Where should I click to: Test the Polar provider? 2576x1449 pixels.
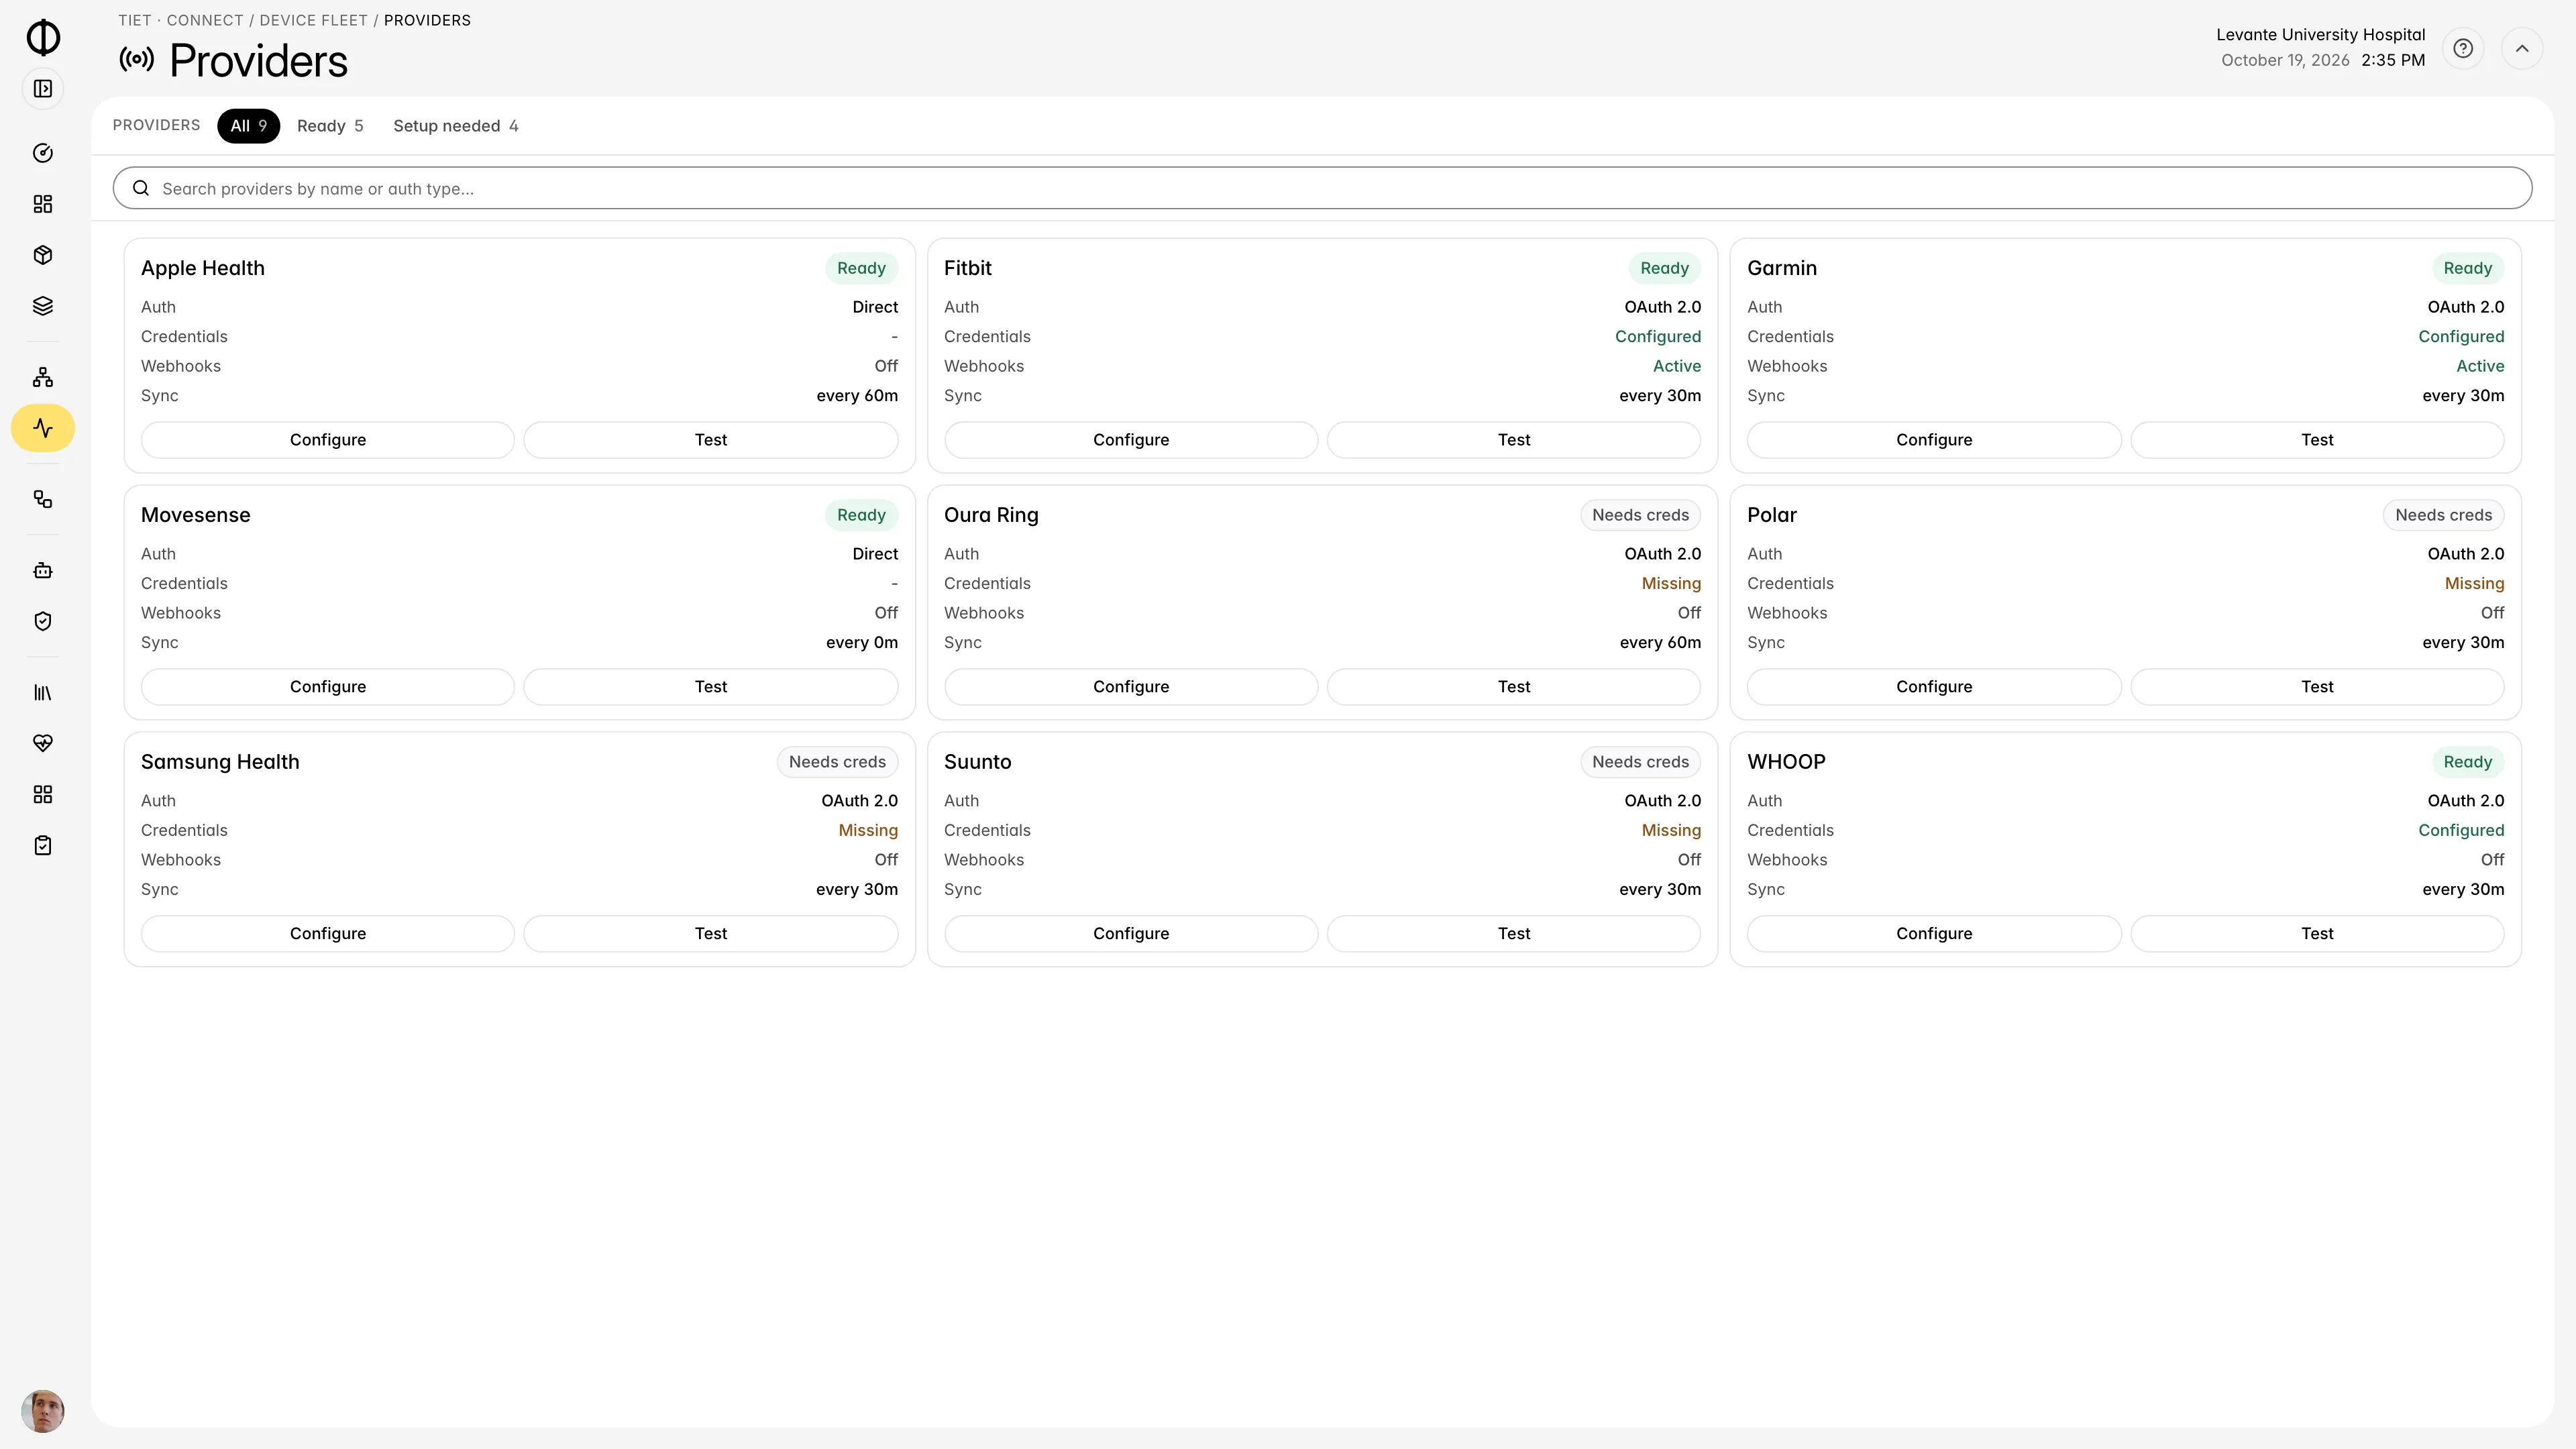click(x=2317, y=687)
